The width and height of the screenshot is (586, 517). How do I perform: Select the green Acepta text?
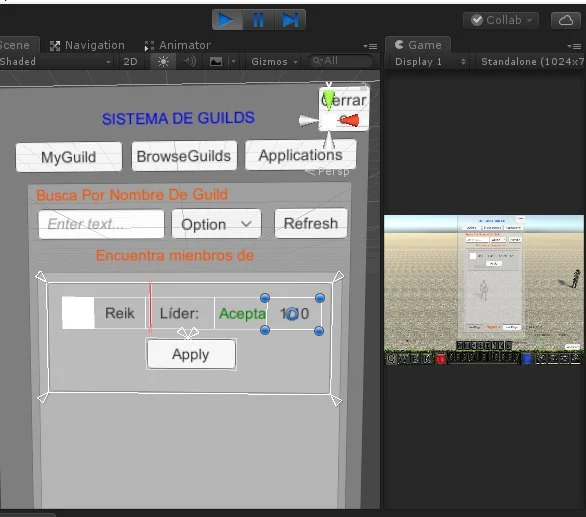pyautogui.click(x=243, y=314)
